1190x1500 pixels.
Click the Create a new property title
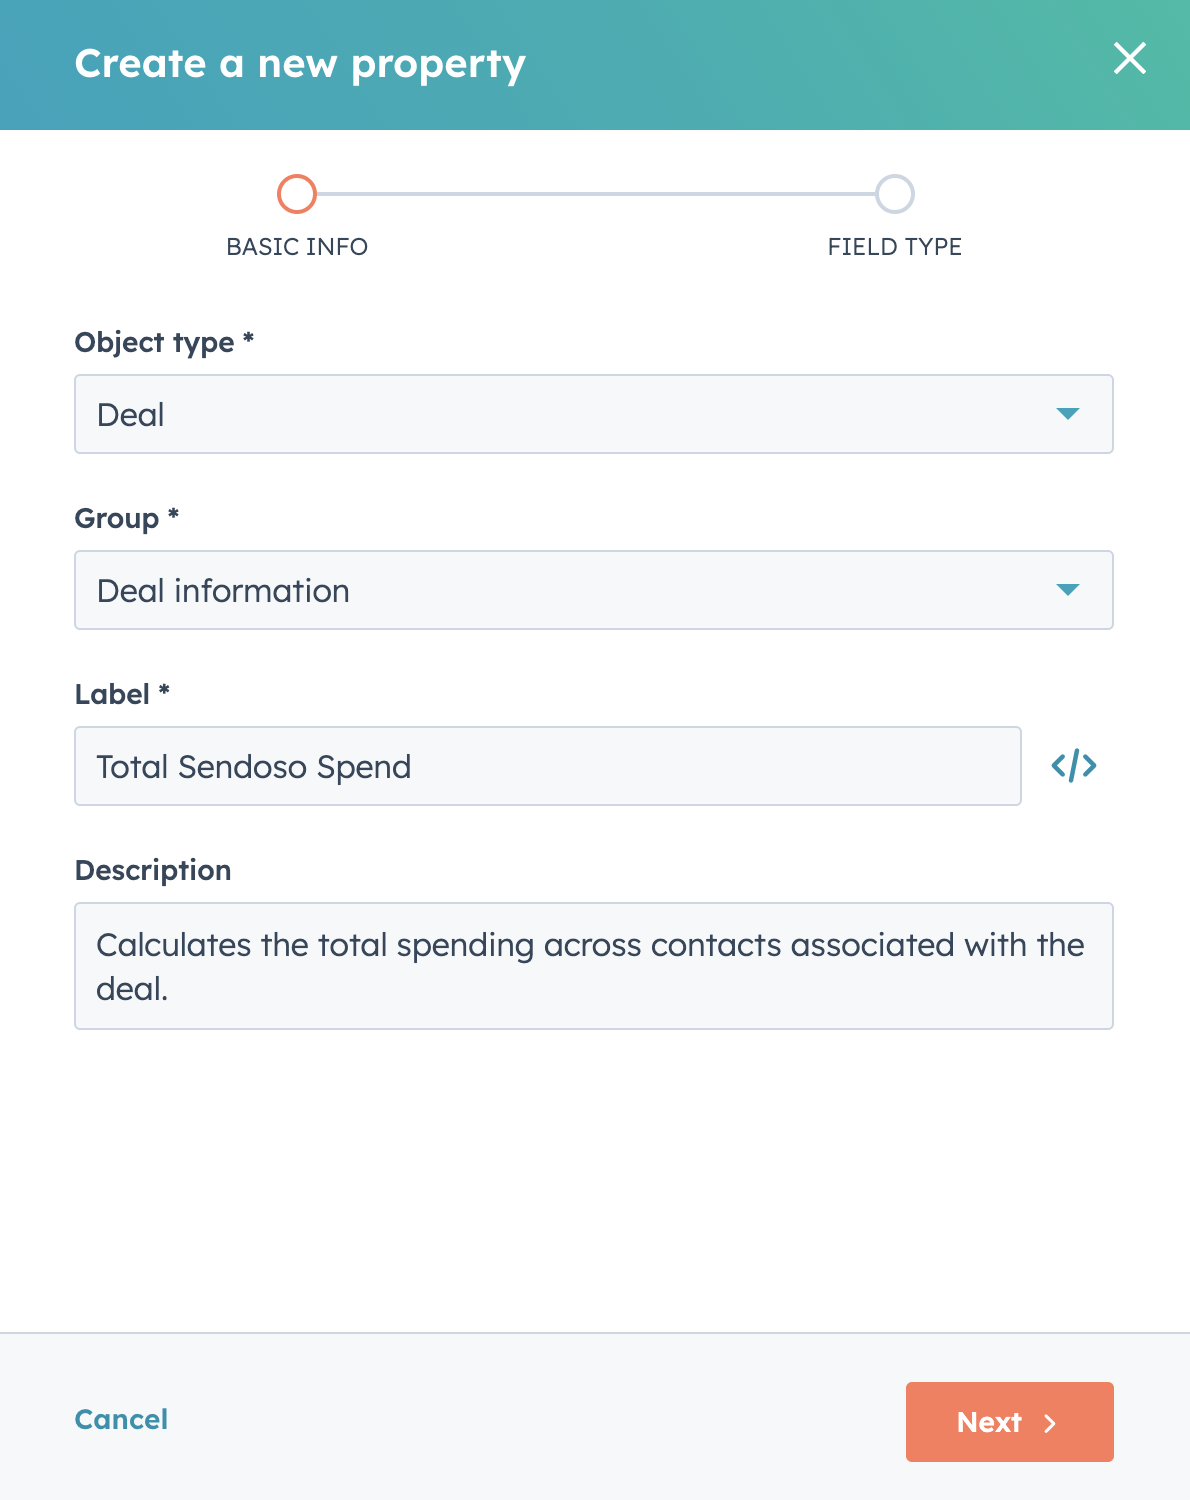click(300, 64)
